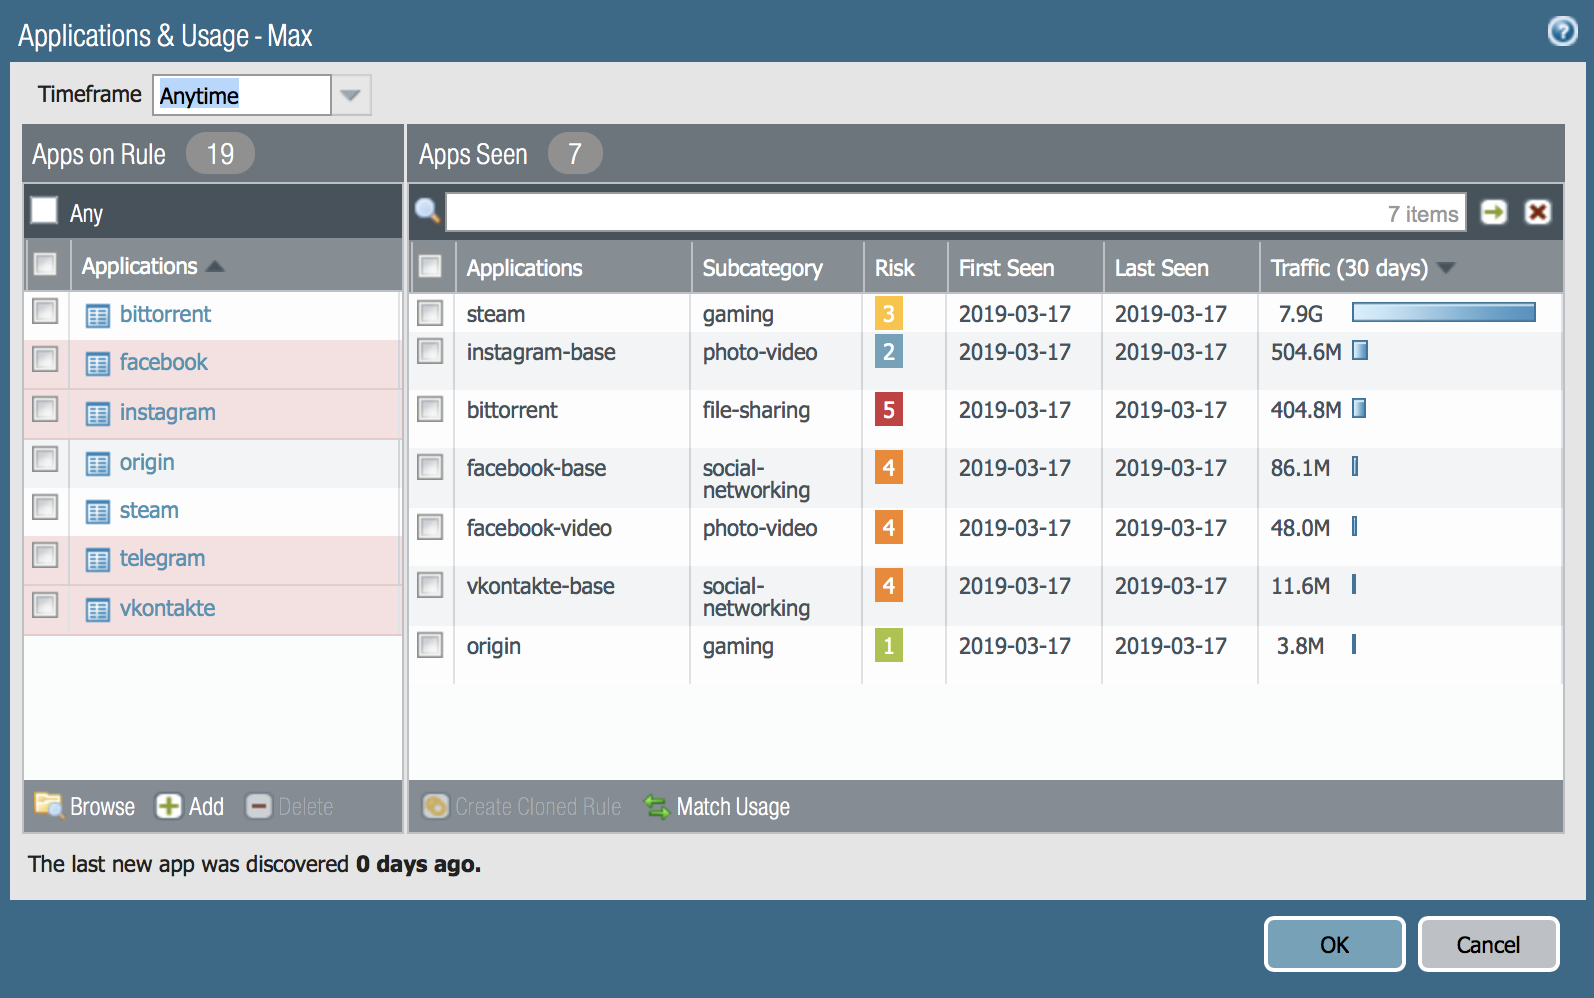Click risk level 5 badge for bittorrent

tap(889, 410)
